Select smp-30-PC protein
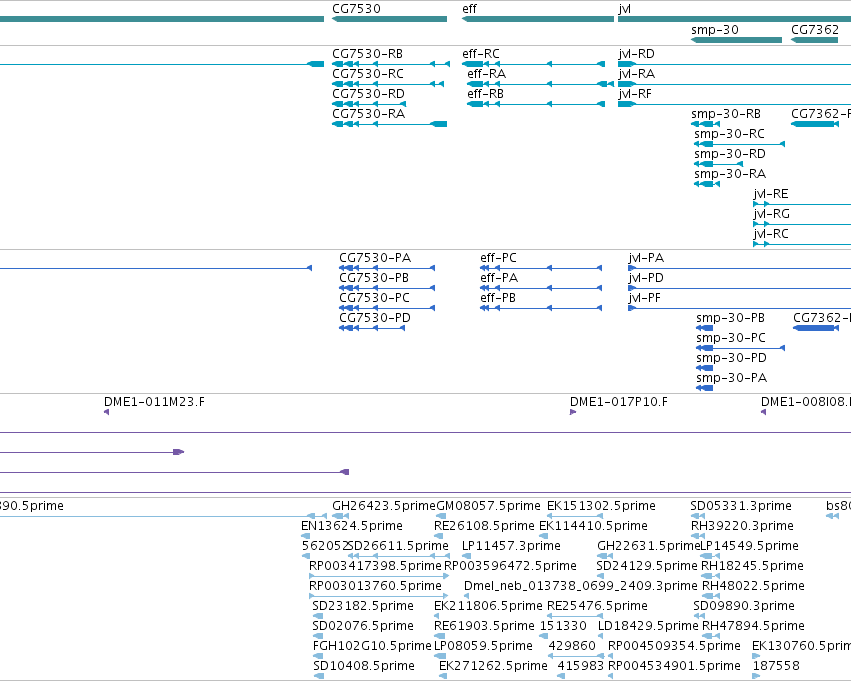This screenshot has width=851, height=681. click(x=740, y=348)
